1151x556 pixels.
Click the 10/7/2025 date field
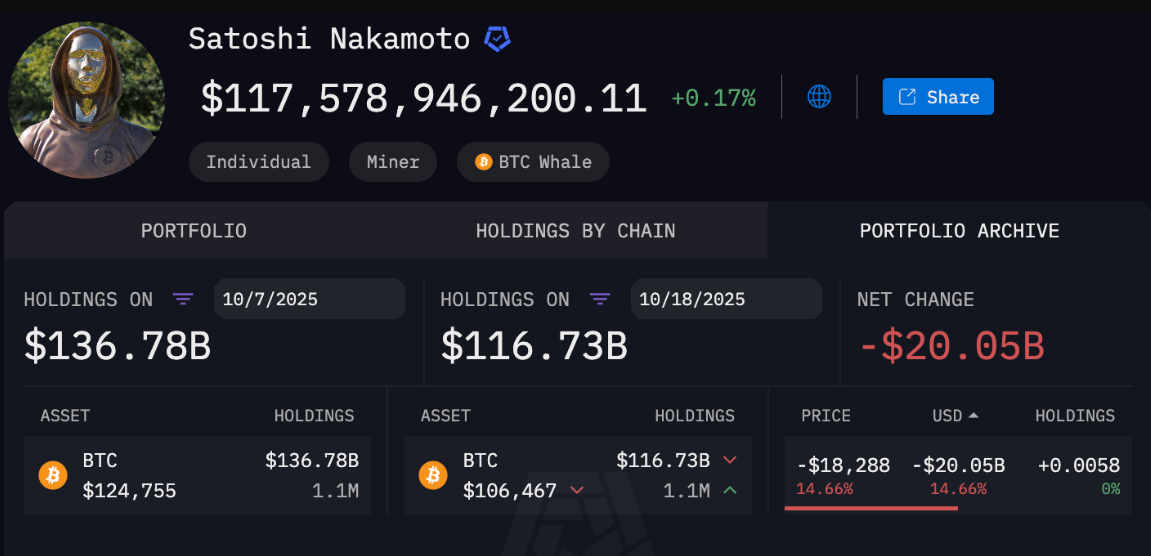[x=309, y=299]
